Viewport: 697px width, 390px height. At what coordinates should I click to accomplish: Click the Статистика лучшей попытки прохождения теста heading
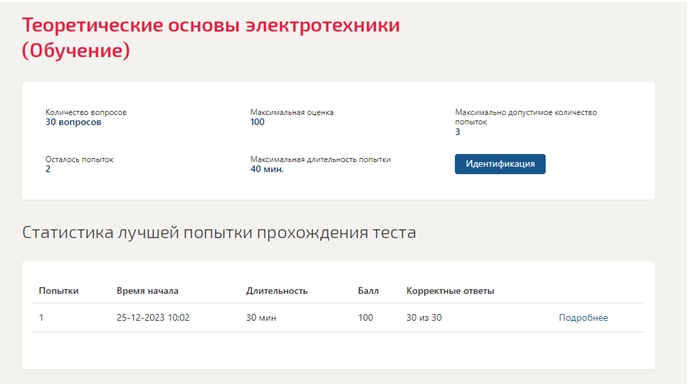[219, 233]
